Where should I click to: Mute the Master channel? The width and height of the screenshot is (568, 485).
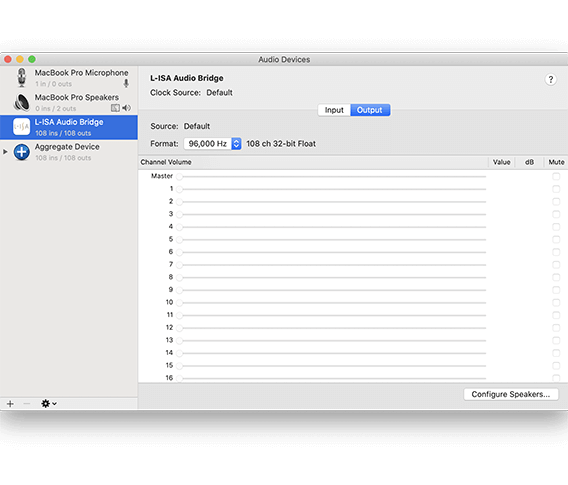pyautogui.click(x=556, y=176)
